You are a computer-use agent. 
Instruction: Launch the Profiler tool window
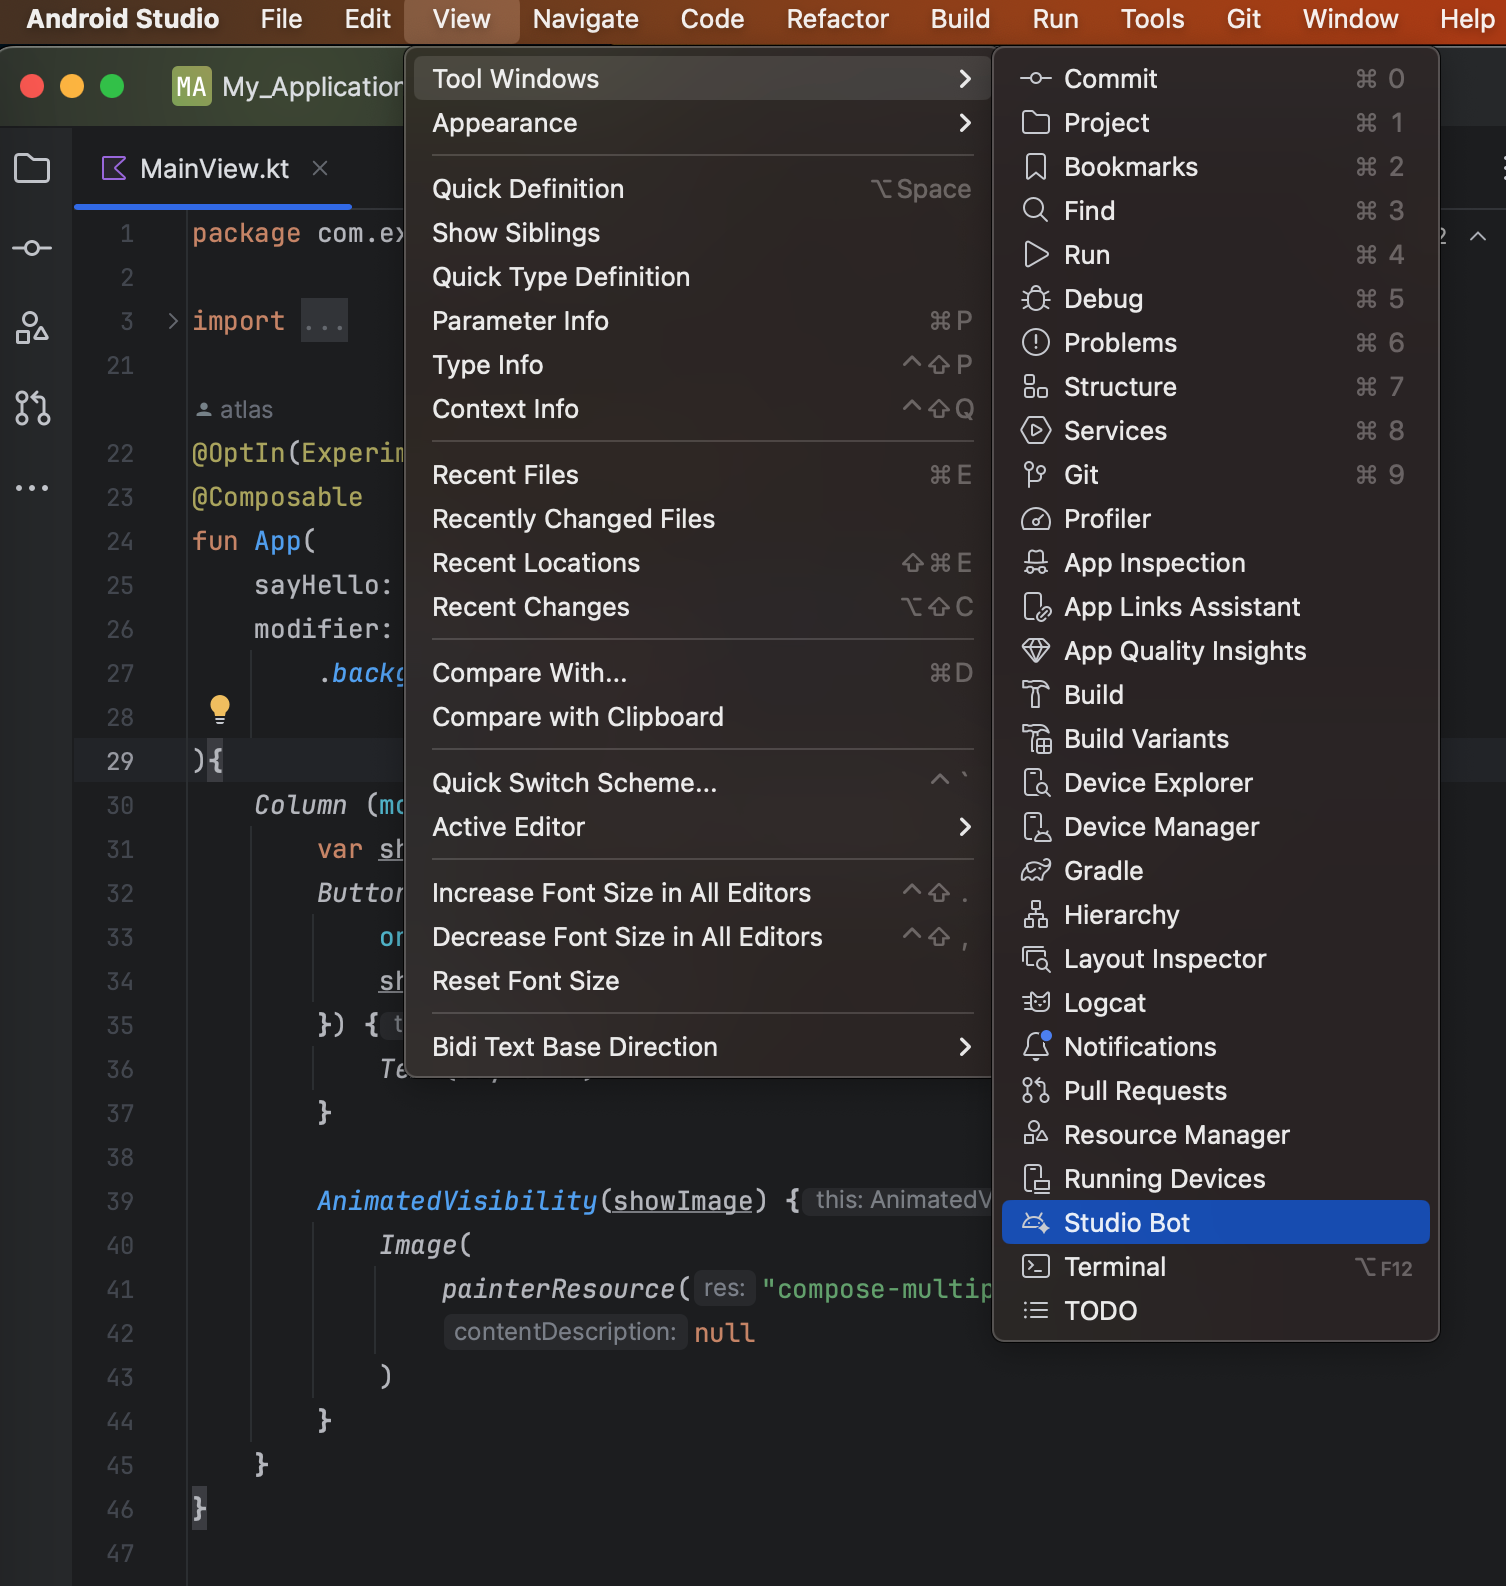1215,518
